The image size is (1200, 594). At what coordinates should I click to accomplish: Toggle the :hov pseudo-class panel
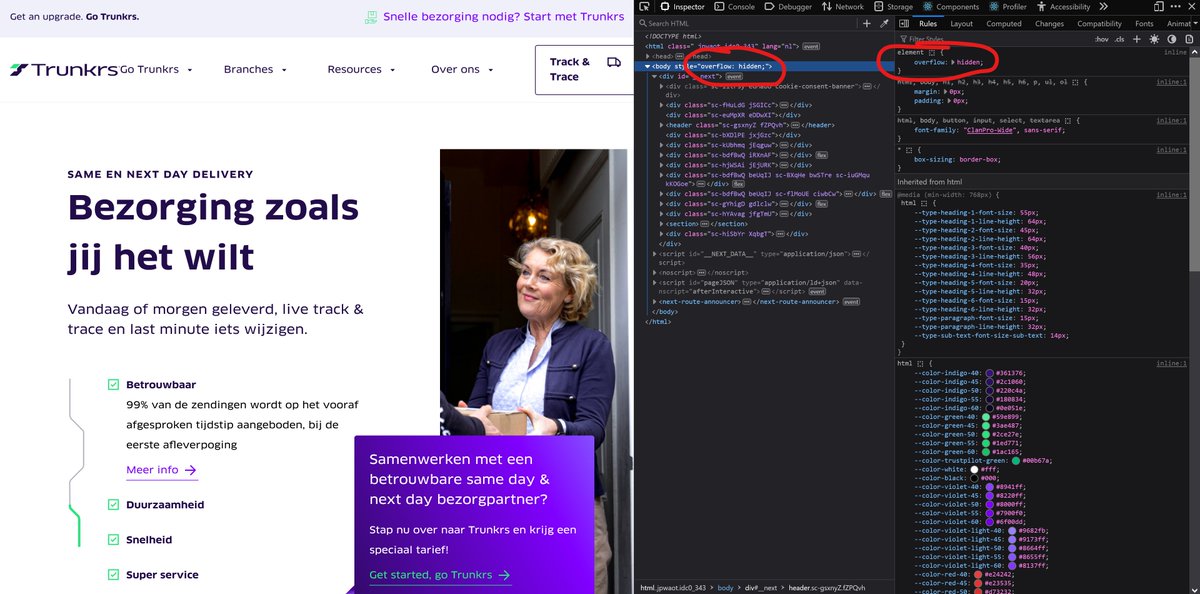[1102, 39]
